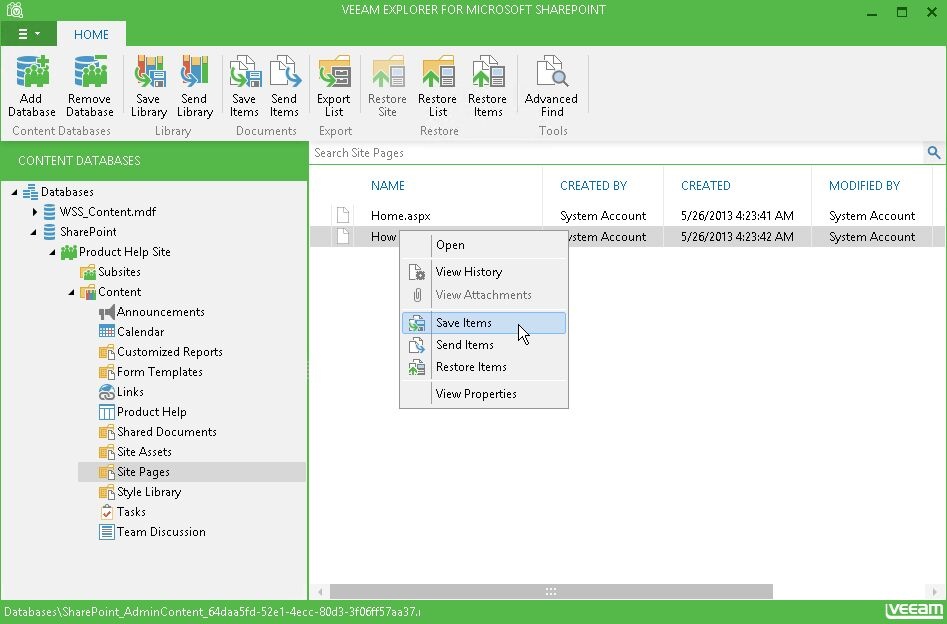This screenshot has width=947, height=624.
Task: Collapse the Content tree node
Action: click(x=72, y=292)
